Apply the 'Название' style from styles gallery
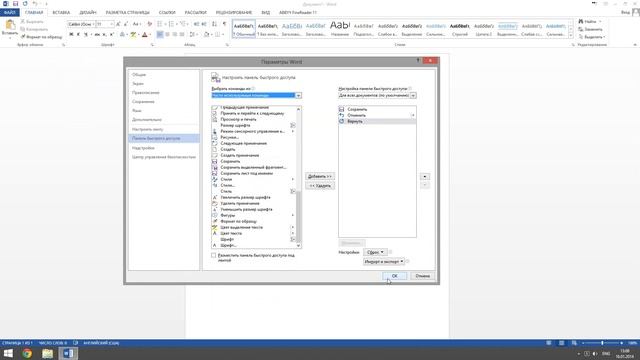Screen dimensions: 640x360 pos(340,28)
